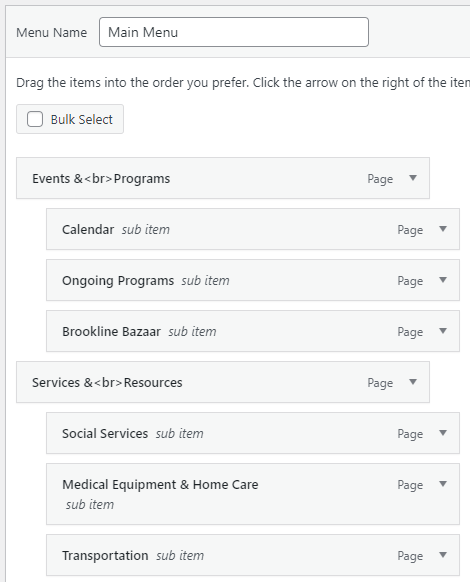Image resolution: width=470 pixels, height=582 pixels.
Task: Select the Brookline Bazaar sub item
Action: click(x=253, y=331)
